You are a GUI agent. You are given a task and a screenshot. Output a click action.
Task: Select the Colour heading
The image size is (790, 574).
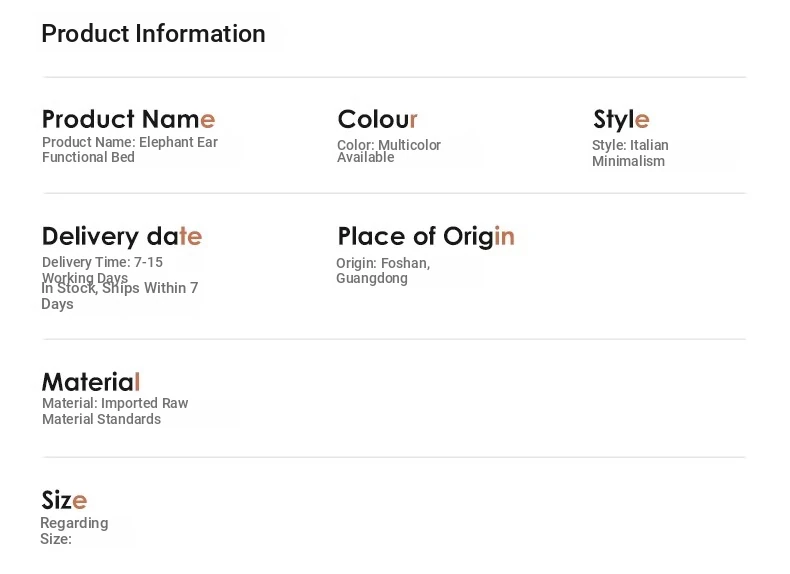tap(377, 119)
